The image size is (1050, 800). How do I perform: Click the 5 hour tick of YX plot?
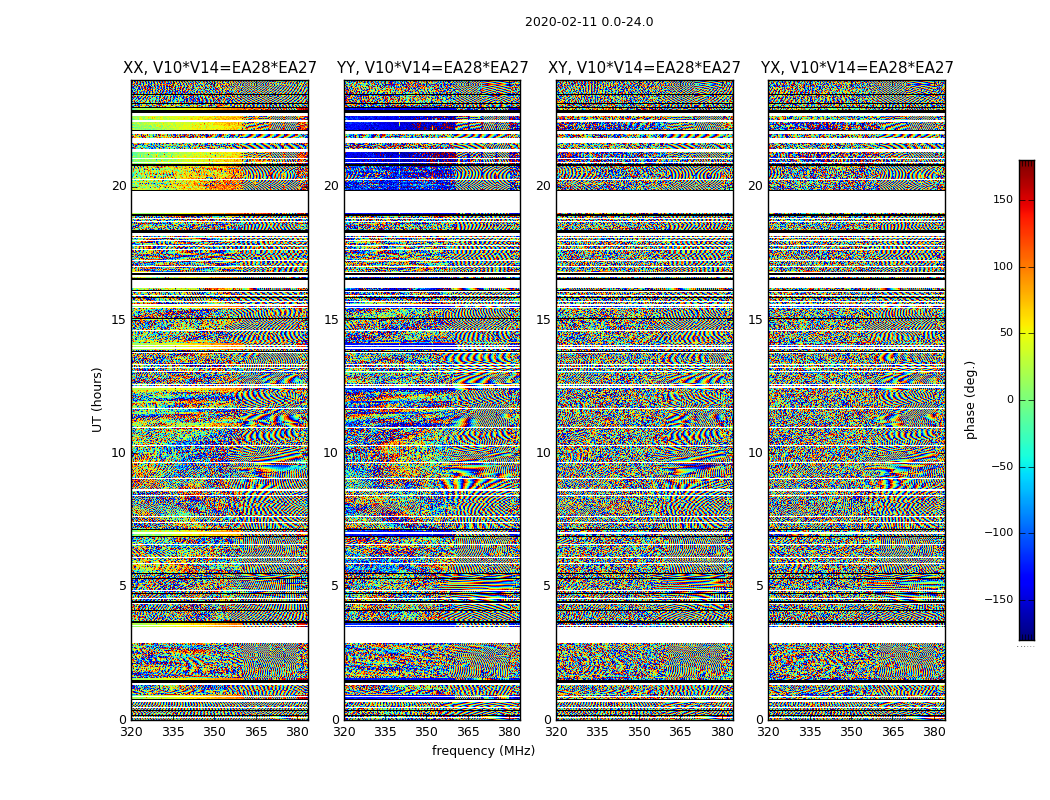(759, 586)
